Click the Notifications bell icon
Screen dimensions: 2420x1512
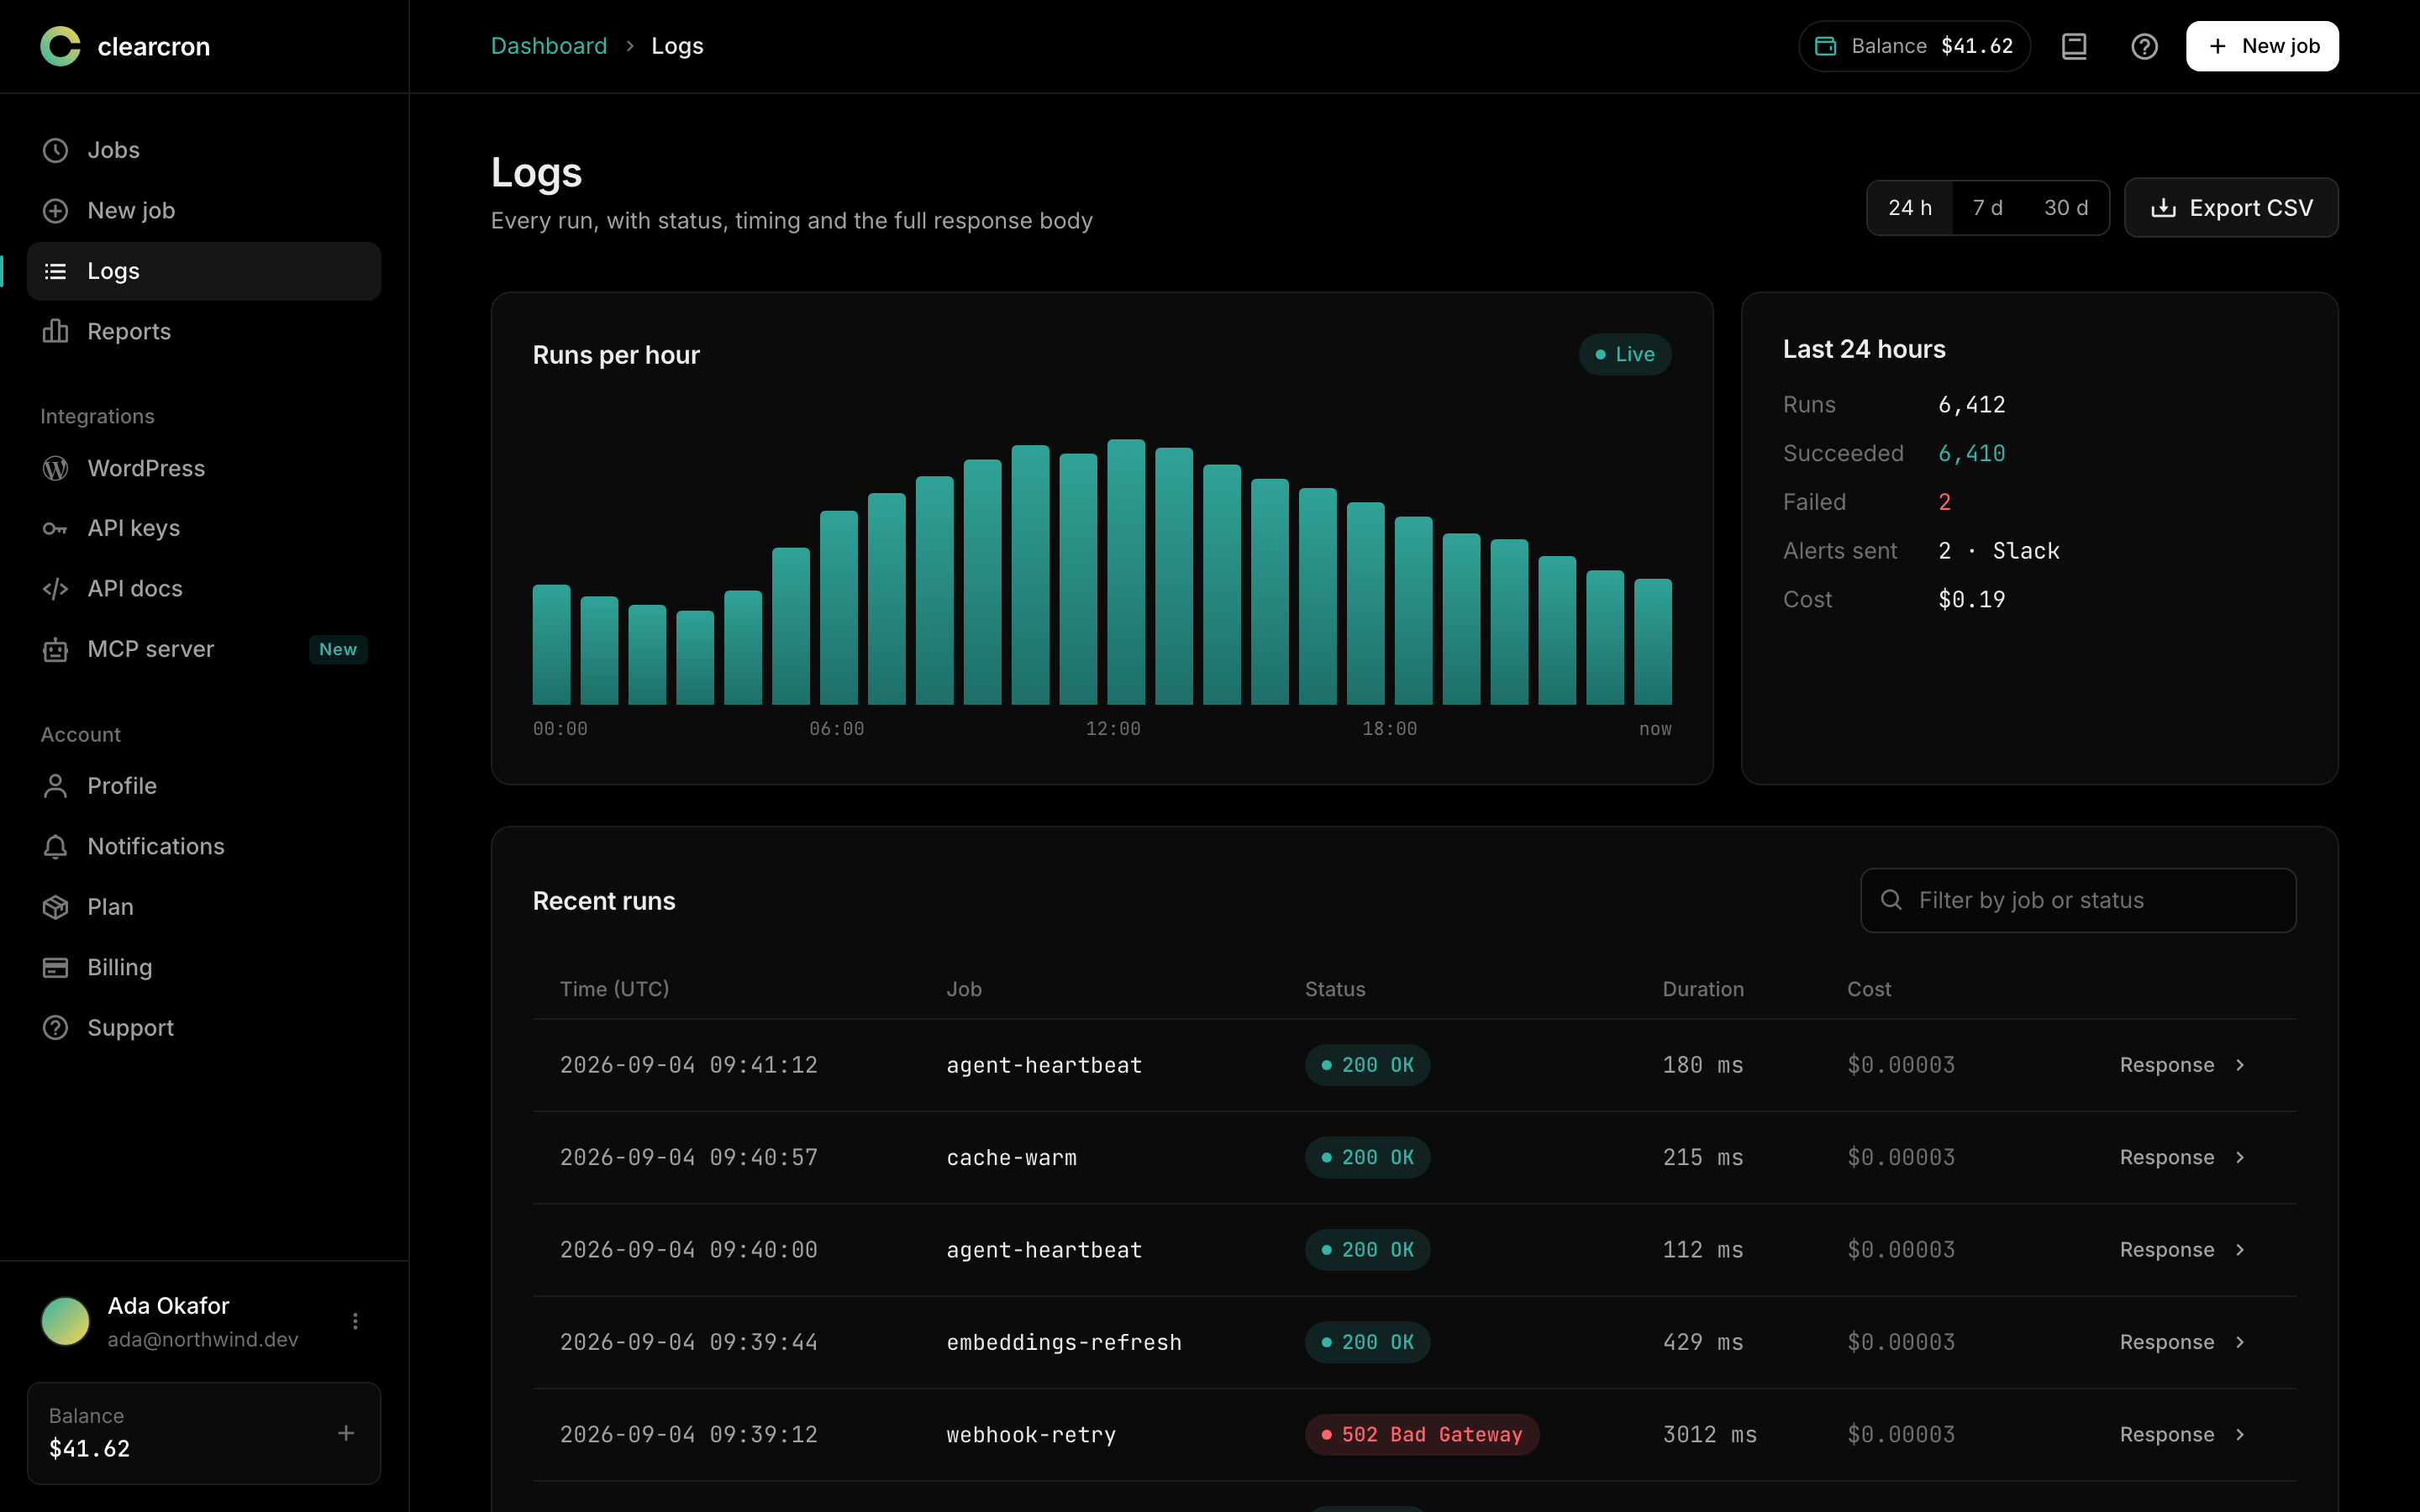55,846
